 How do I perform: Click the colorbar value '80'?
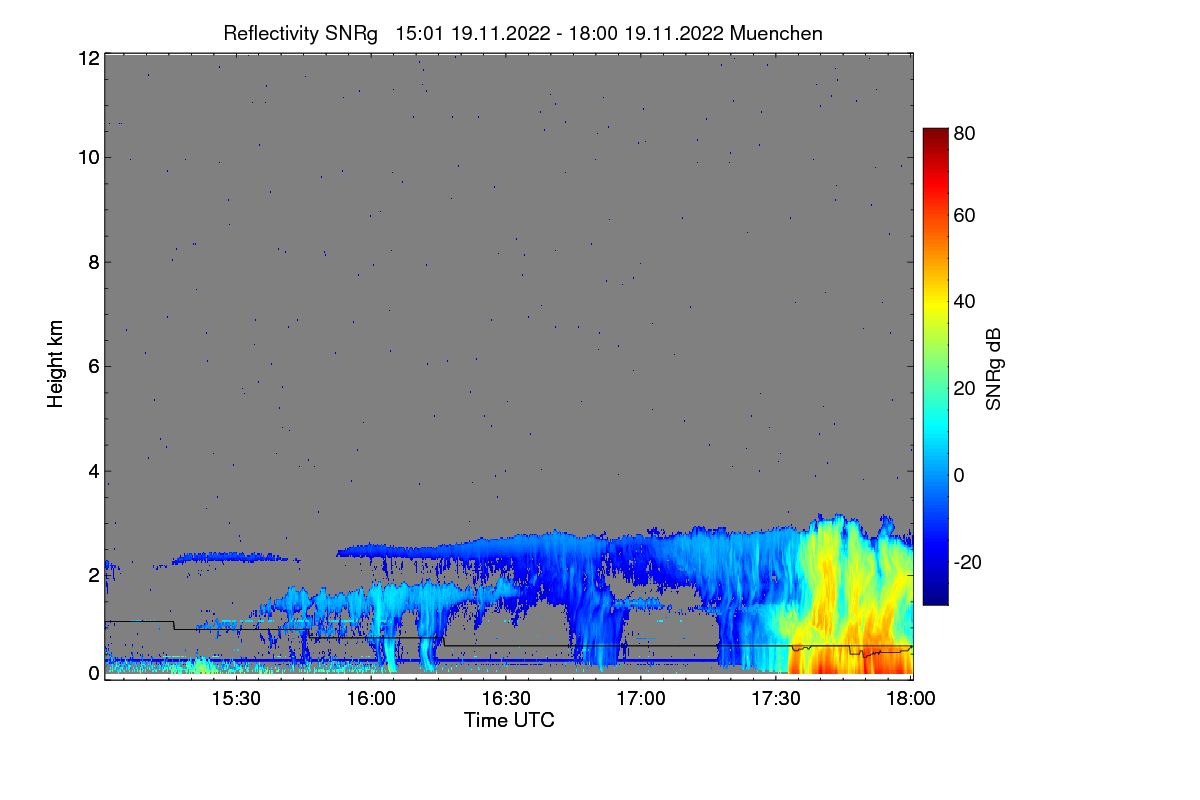pyautogui.click(x=965, y=131)
